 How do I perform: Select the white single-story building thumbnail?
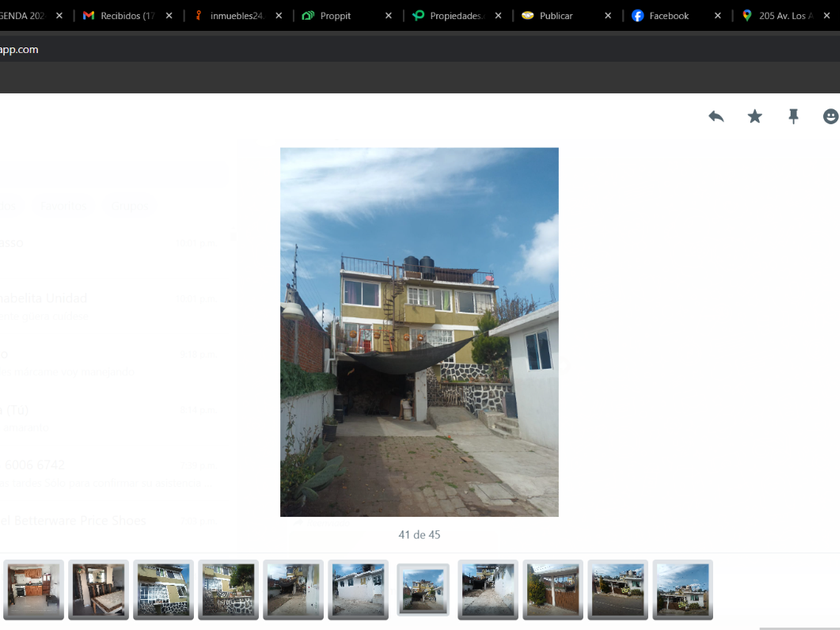358,589
